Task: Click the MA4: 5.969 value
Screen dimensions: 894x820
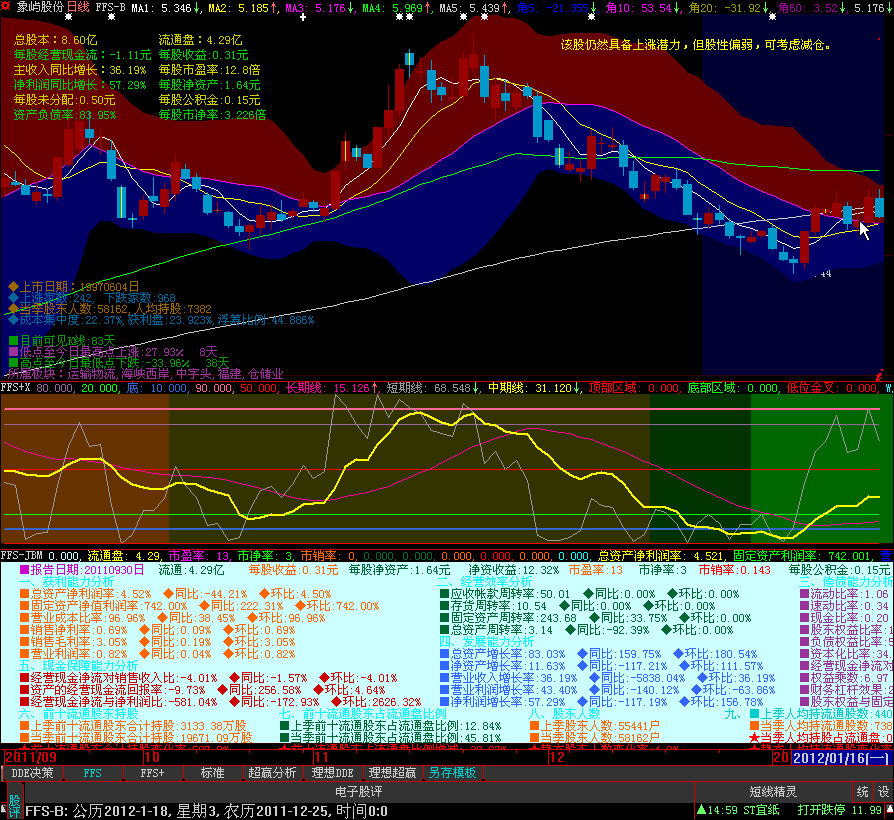Action: [x=397, y=8]
